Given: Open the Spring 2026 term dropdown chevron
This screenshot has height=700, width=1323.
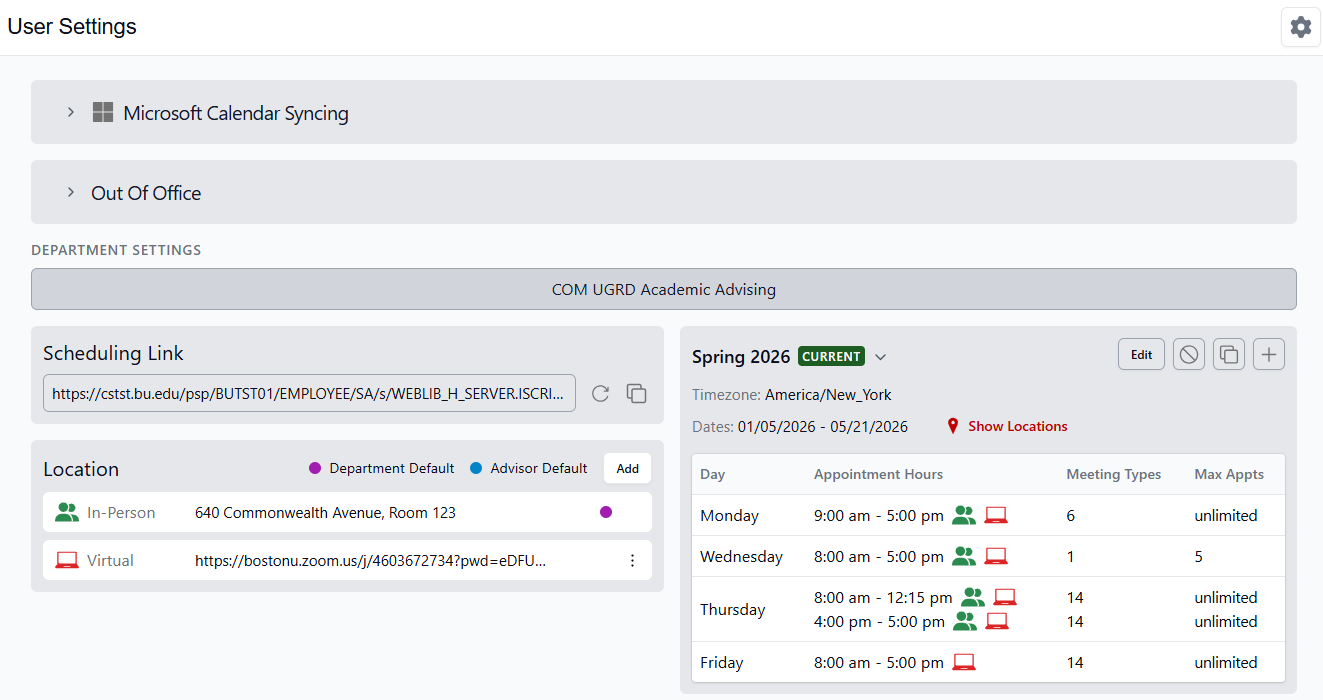Looking at the screenshot, I should pos(881,357).
